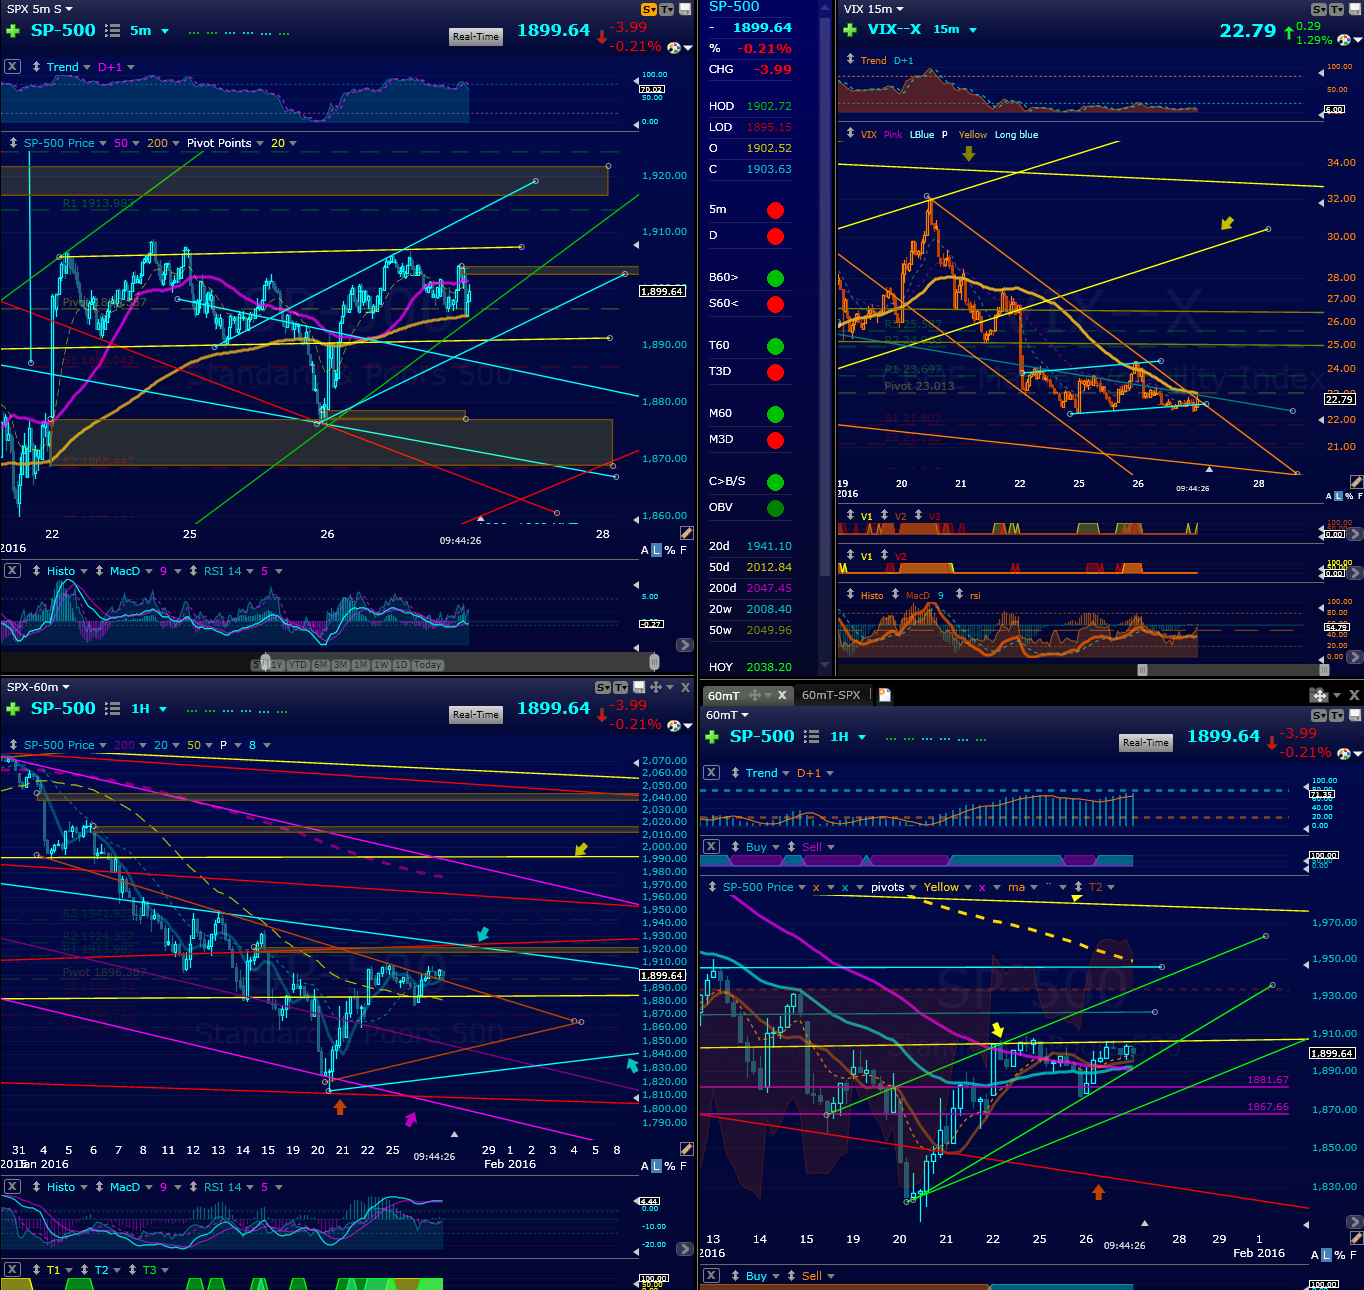This screenshot has width=1364, height=1290.
Task: Open the color palette icon in VIX 15m chart header
Action: pos(1344,40)
